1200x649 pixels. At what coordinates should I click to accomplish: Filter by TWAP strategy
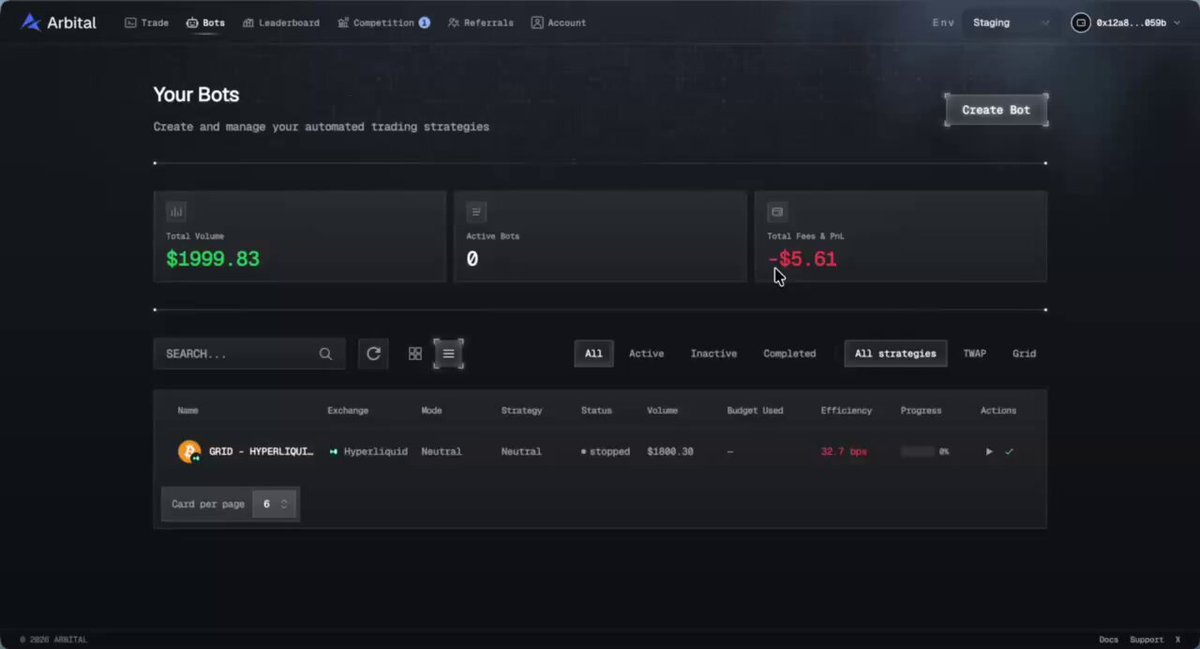(975, 353)
